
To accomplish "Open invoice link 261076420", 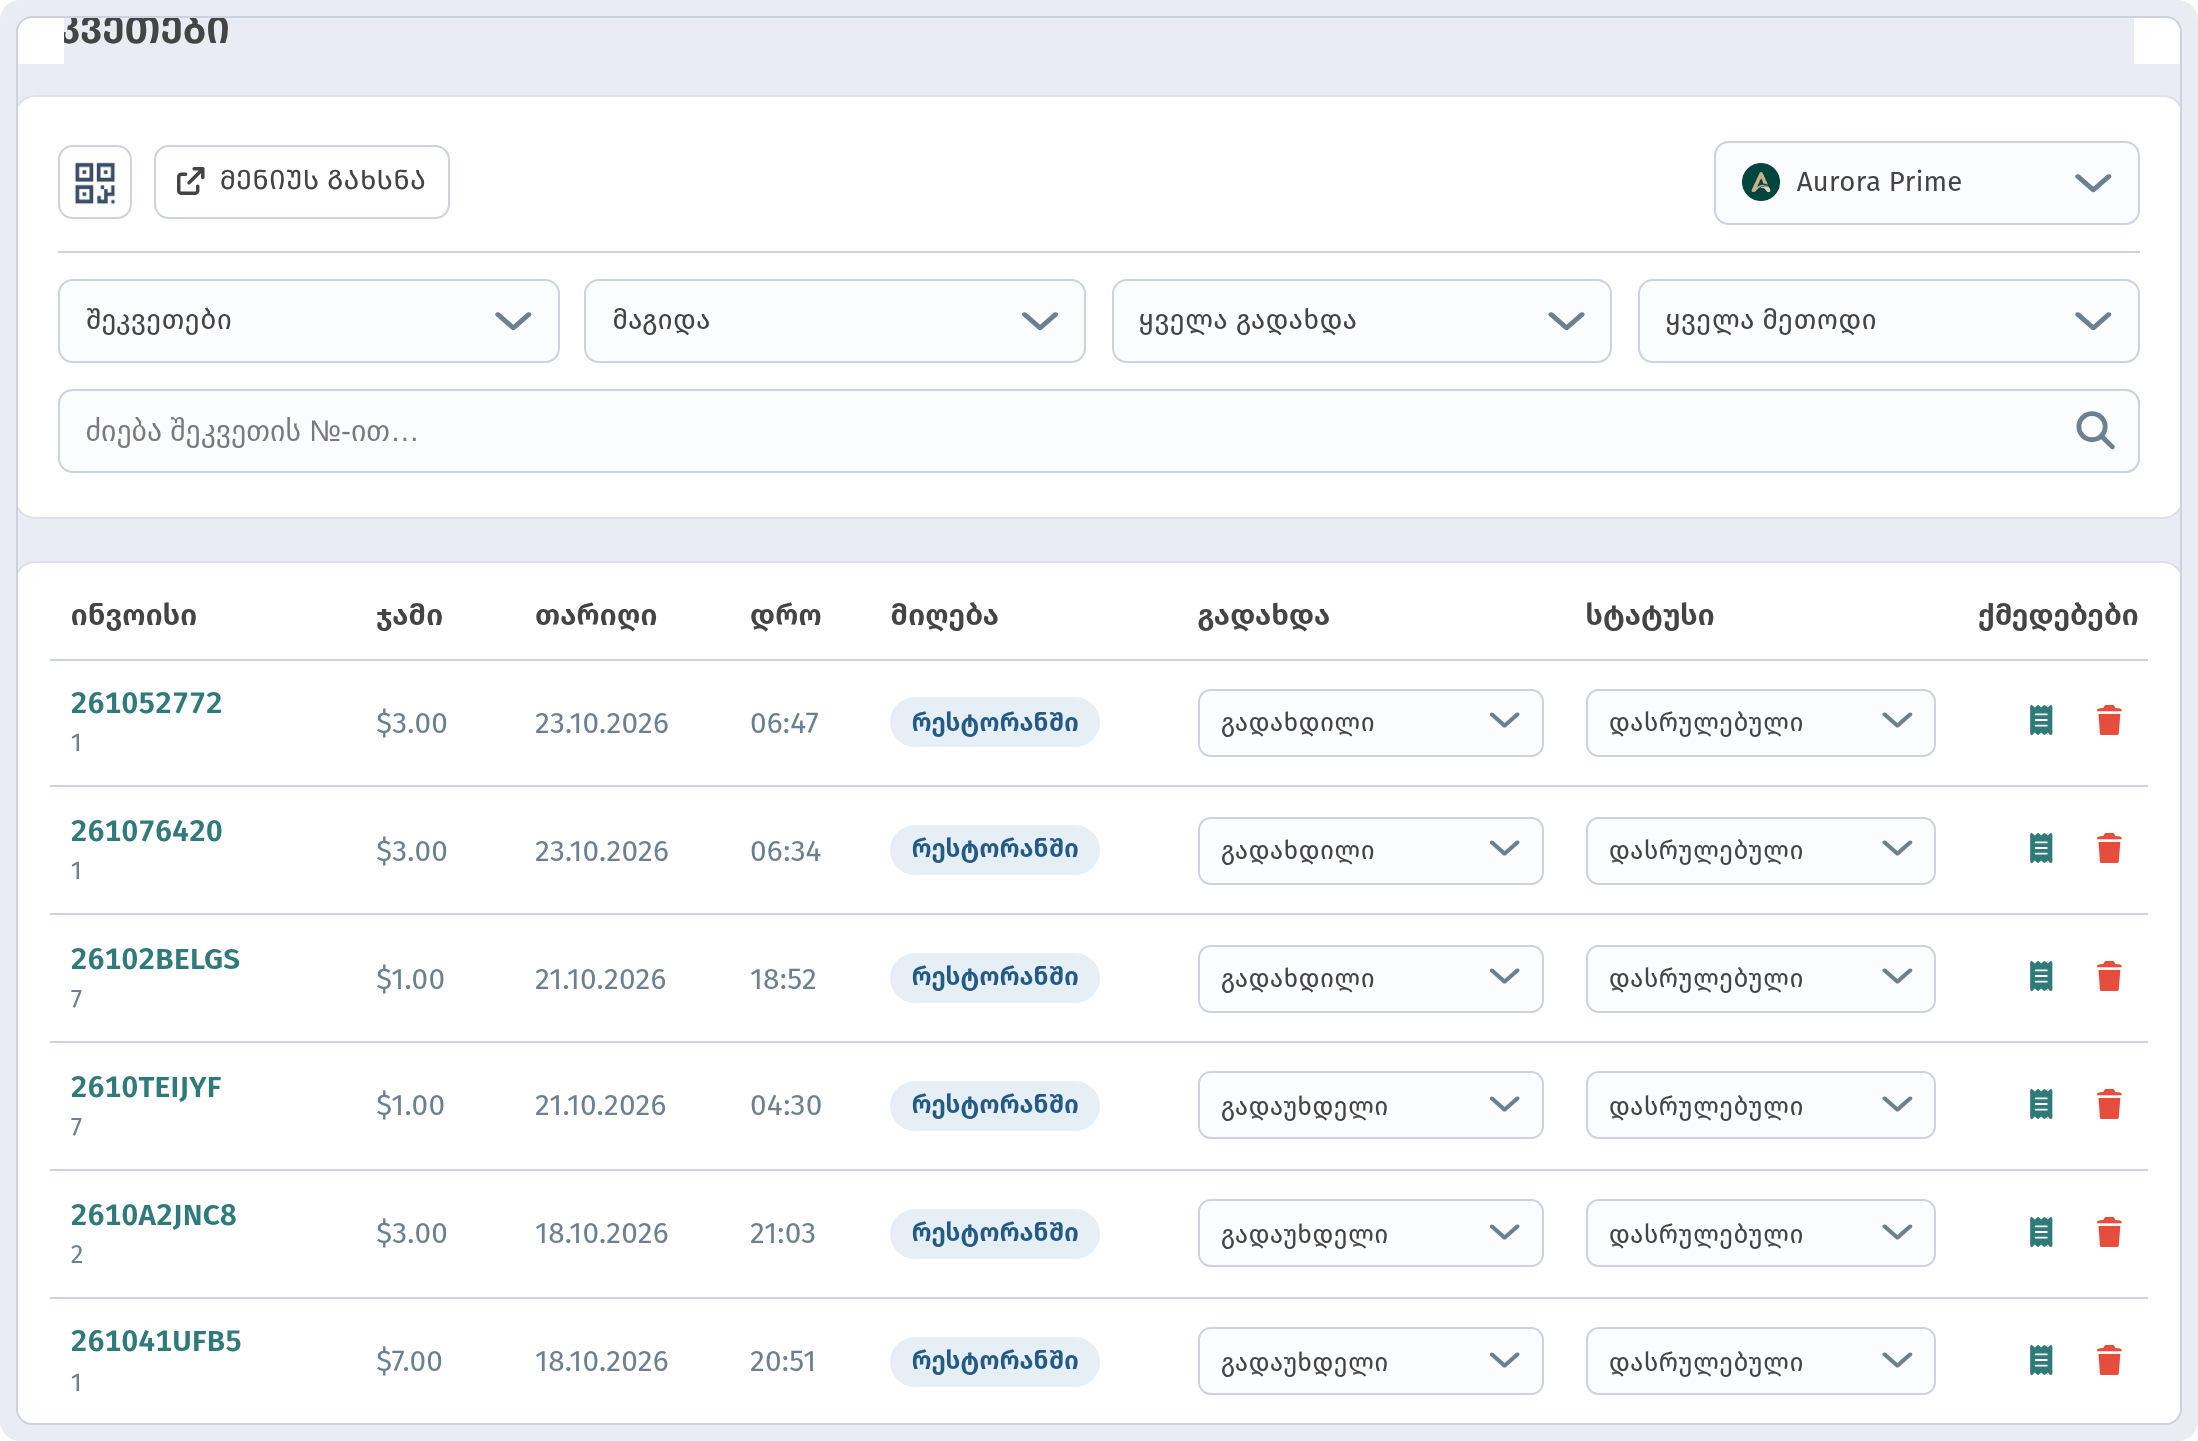I will [146, 831].
